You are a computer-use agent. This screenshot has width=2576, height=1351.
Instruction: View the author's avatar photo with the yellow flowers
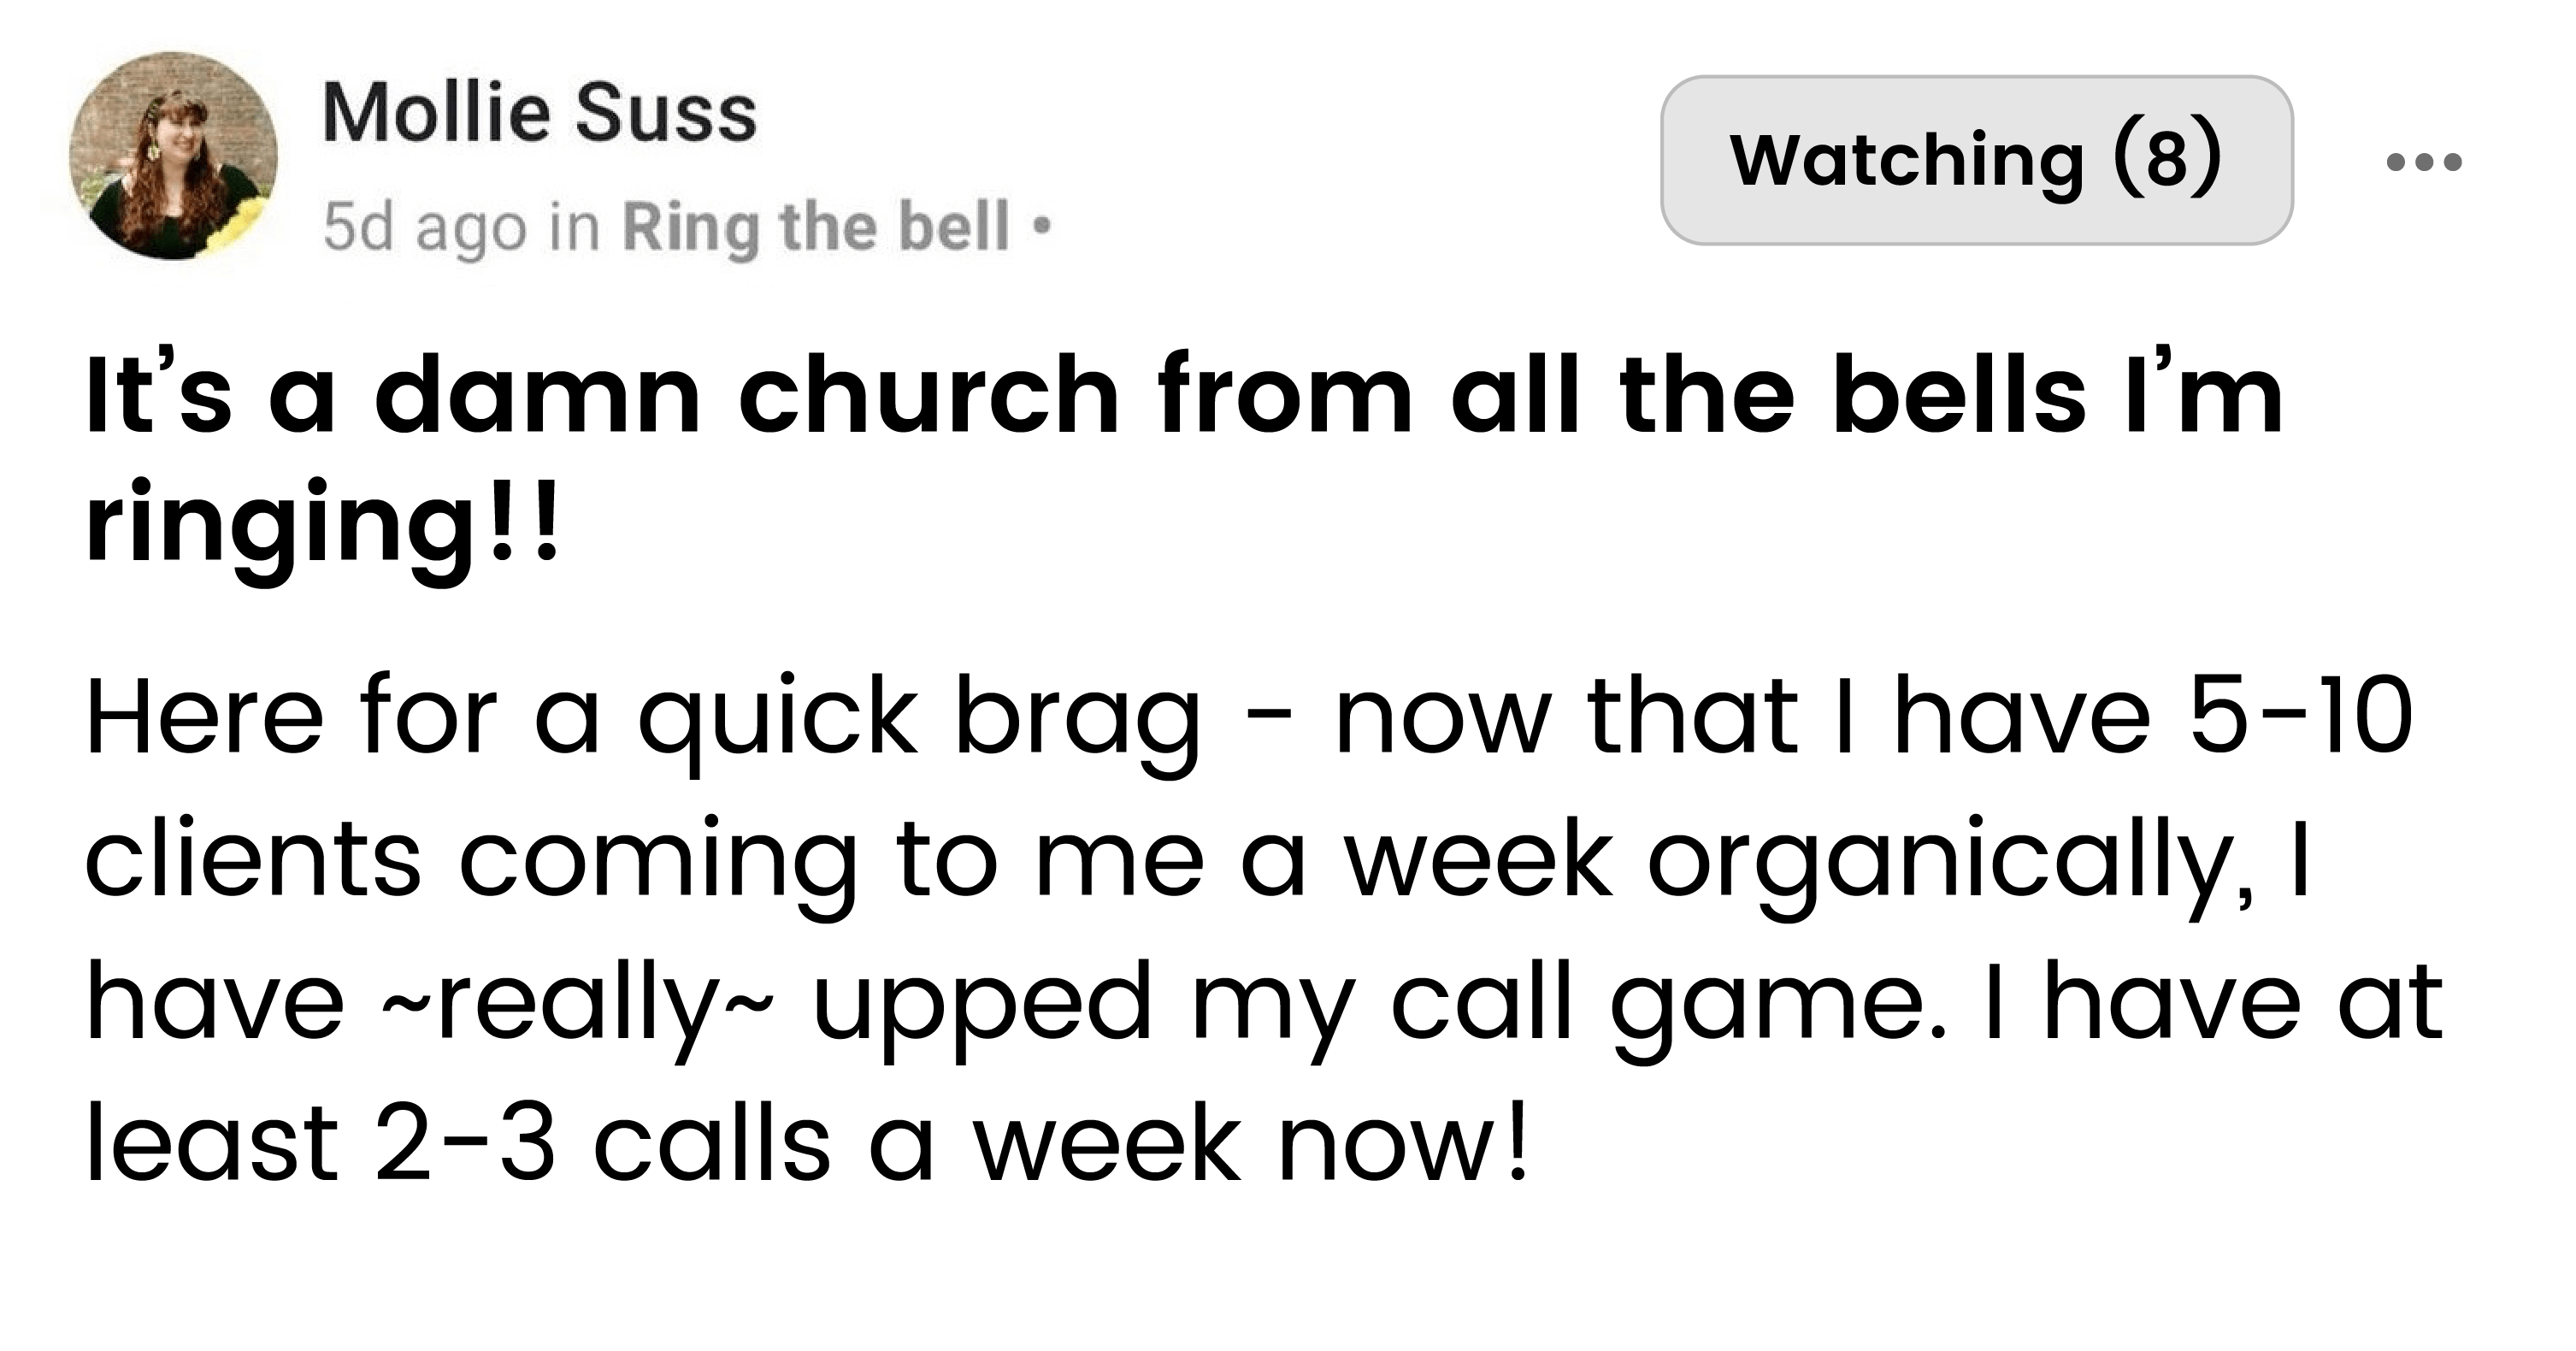(173, 157)
